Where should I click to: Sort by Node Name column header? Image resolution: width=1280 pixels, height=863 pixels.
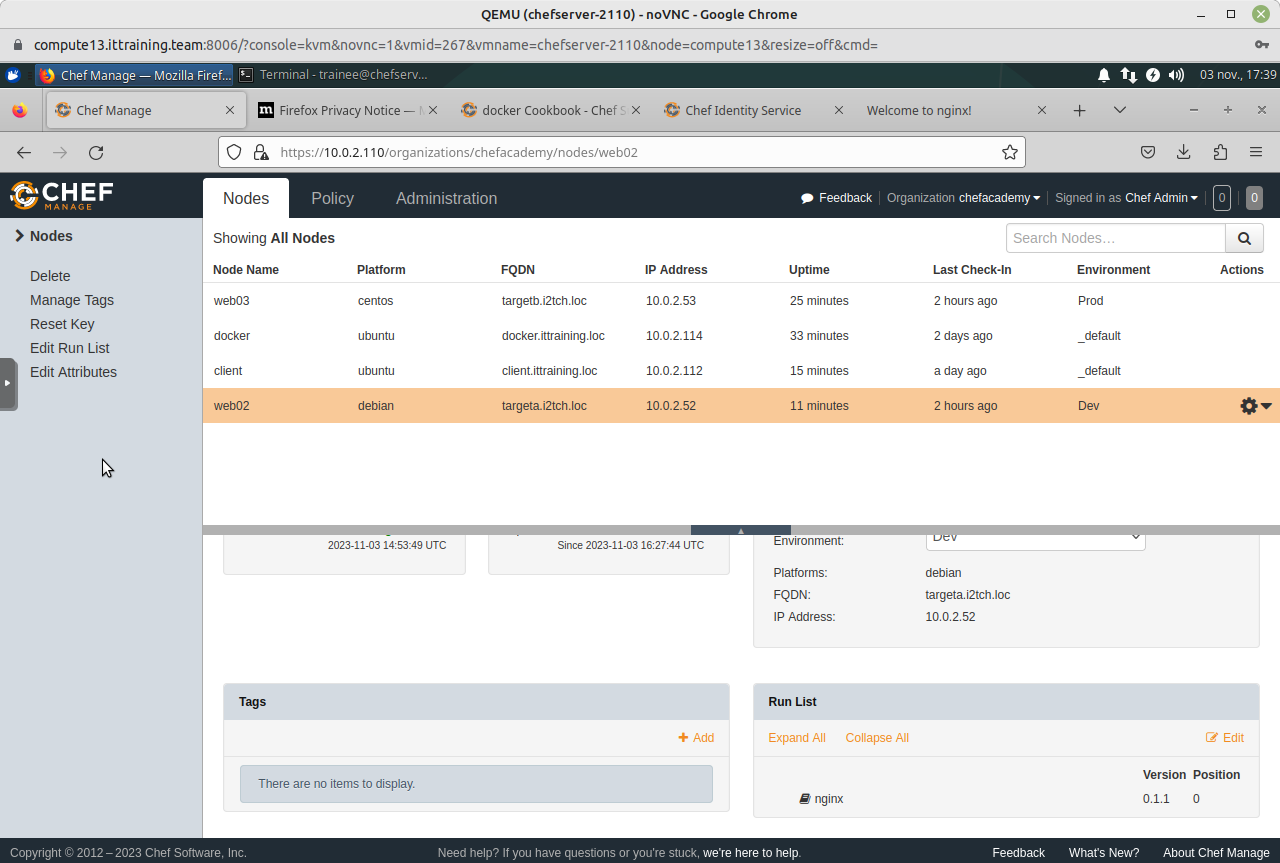[246, 270]
